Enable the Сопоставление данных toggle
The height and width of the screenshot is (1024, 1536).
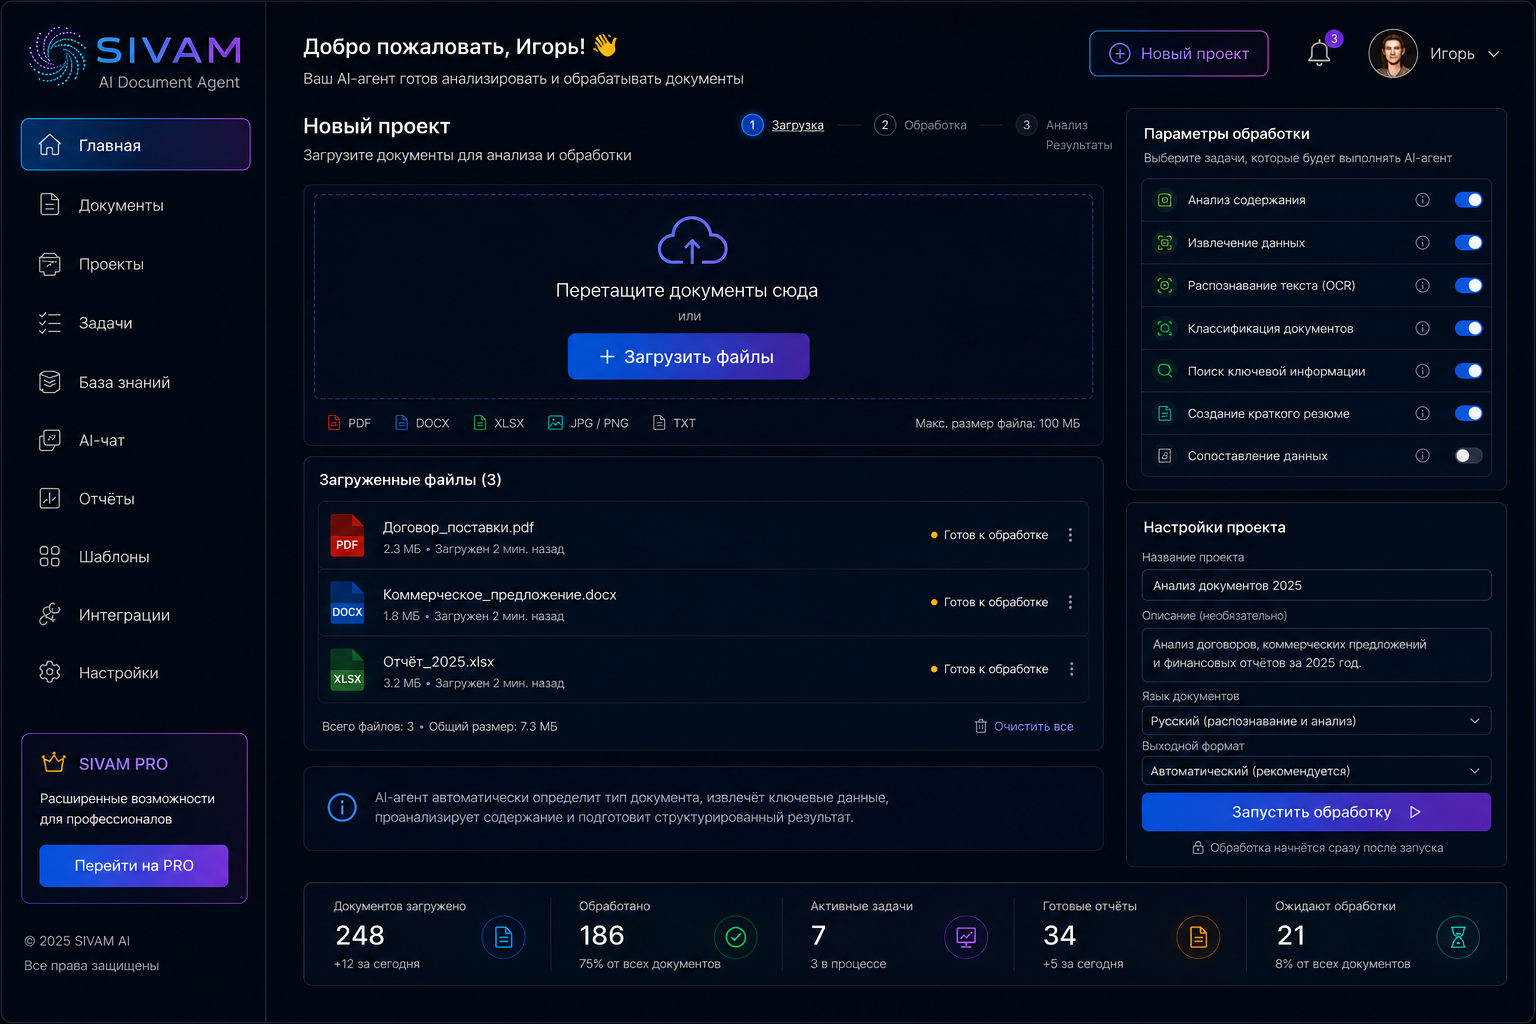click(1468, 456)
